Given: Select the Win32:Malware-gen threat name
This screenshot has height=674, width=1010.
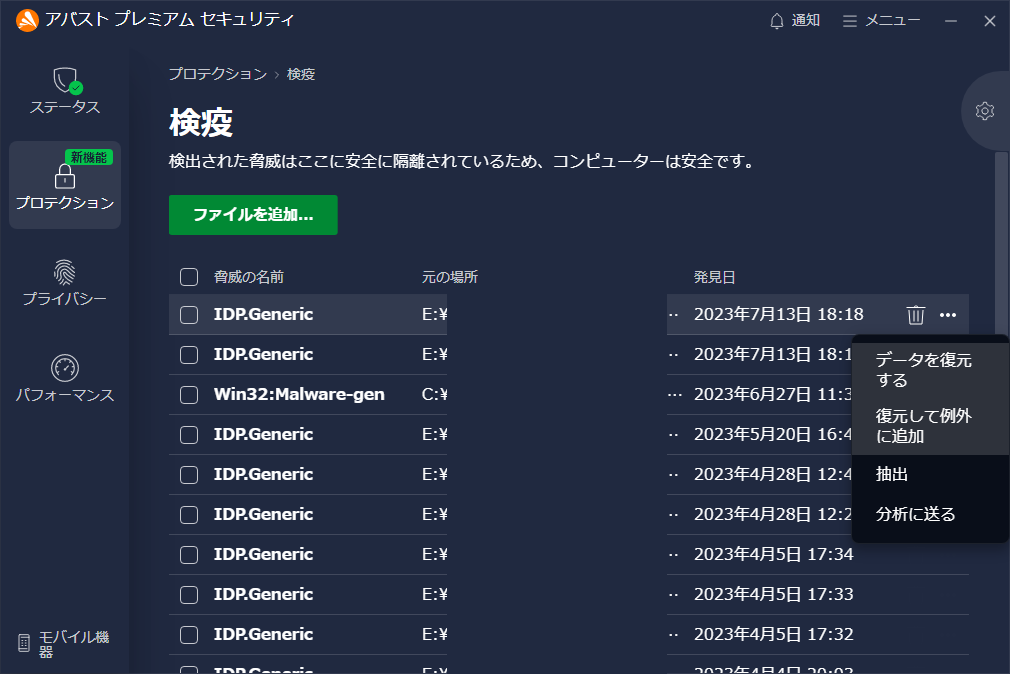Looking at the screenshot, I should point(299,394).
